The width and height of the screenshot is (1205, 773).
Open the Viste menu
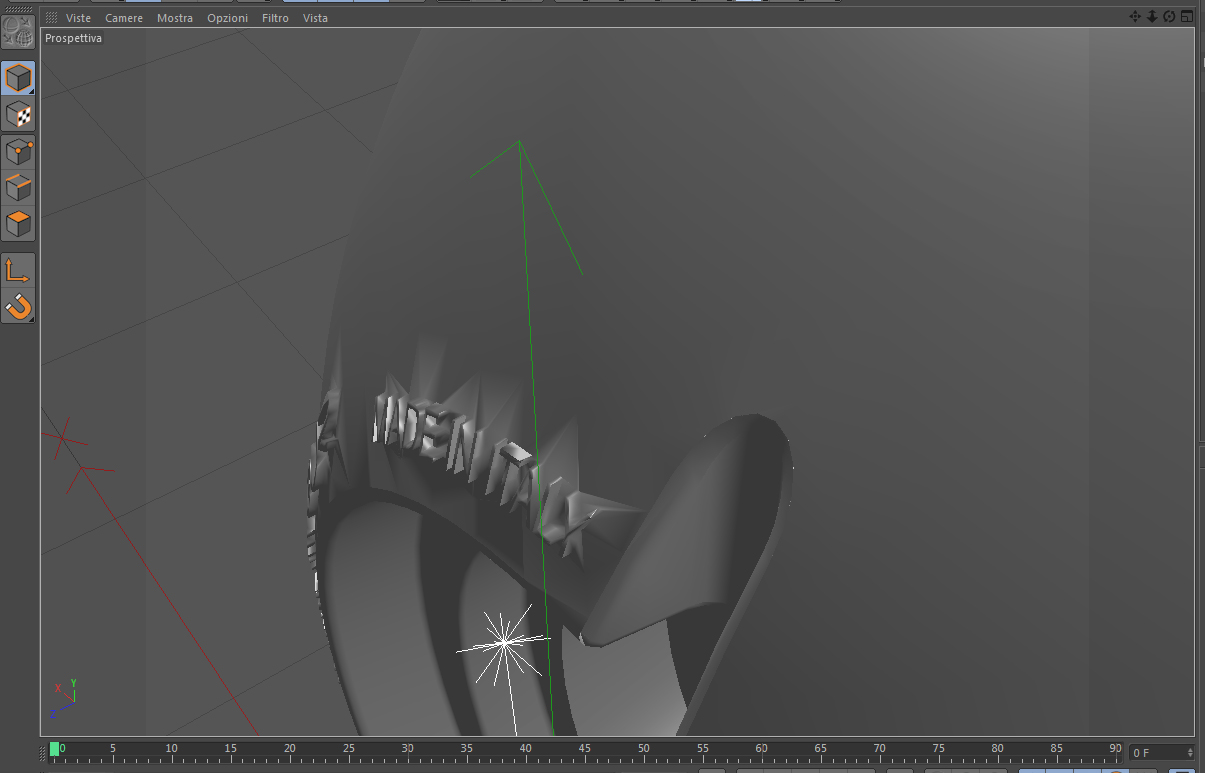[x=78, y=18]
